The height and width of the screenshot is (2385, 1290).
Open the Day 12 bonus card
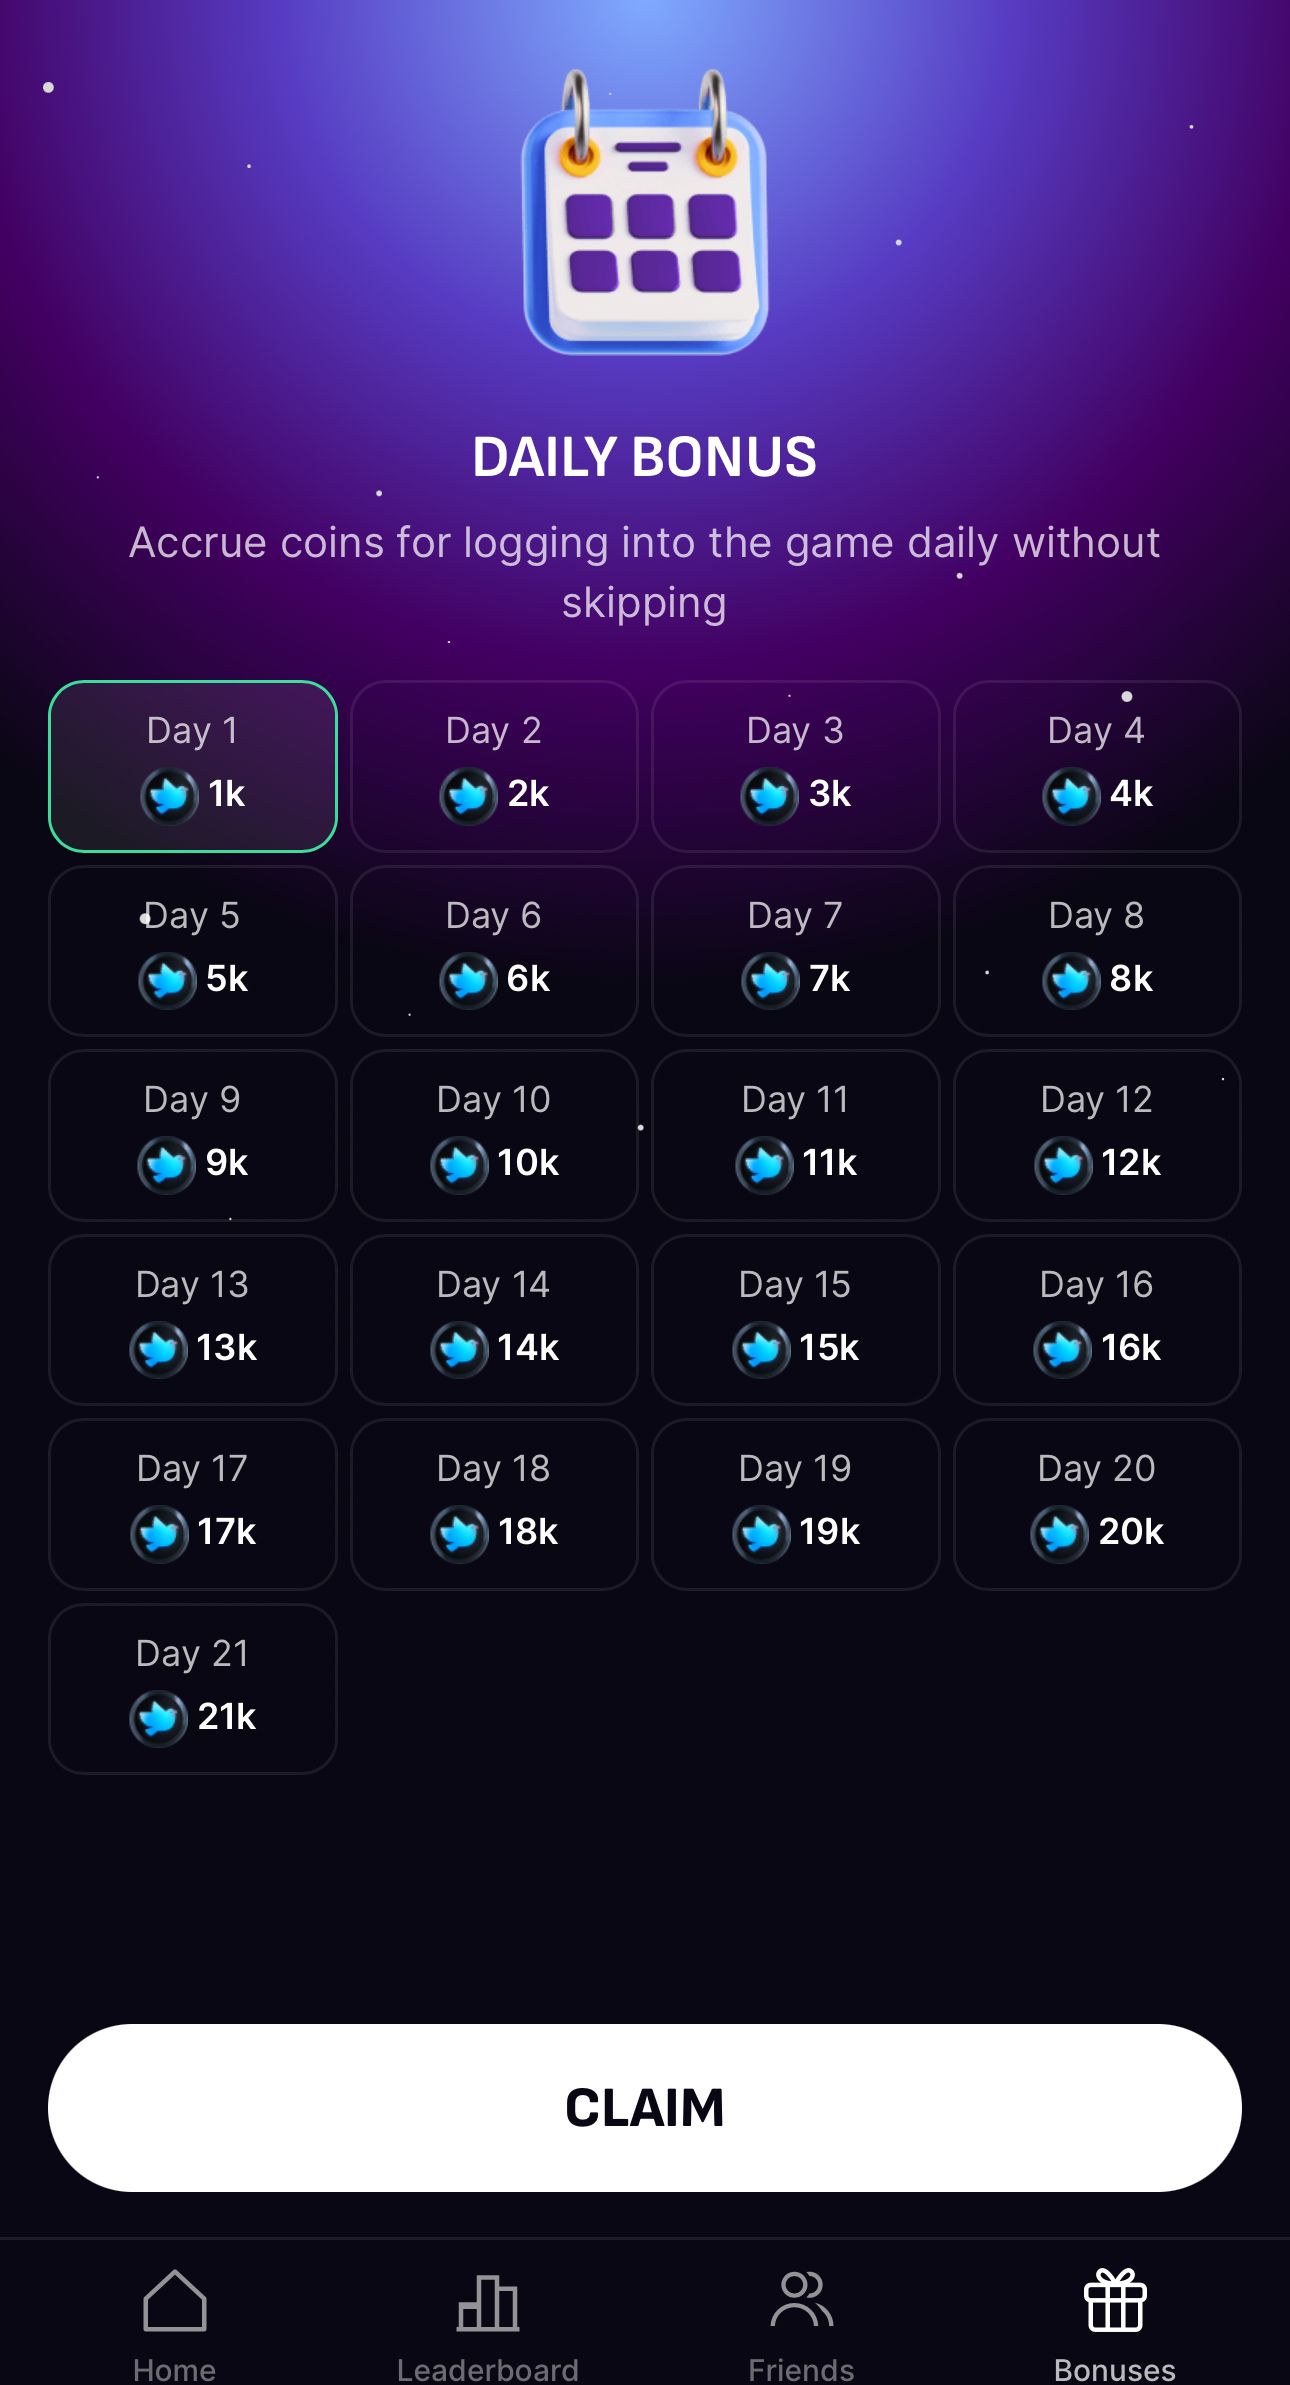click(x=1096, y=1133)
